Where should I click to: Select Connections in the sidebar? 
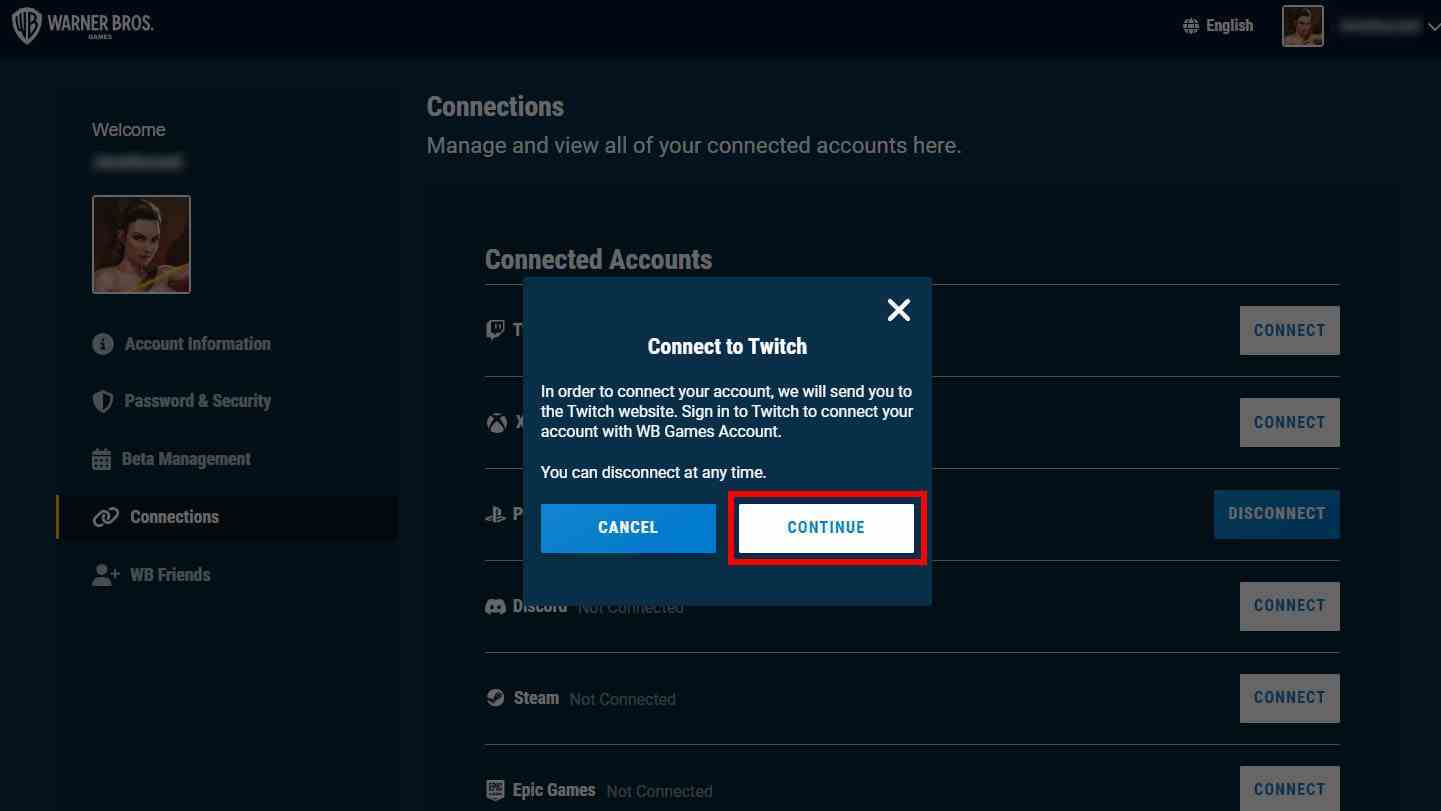coord(227,517)
